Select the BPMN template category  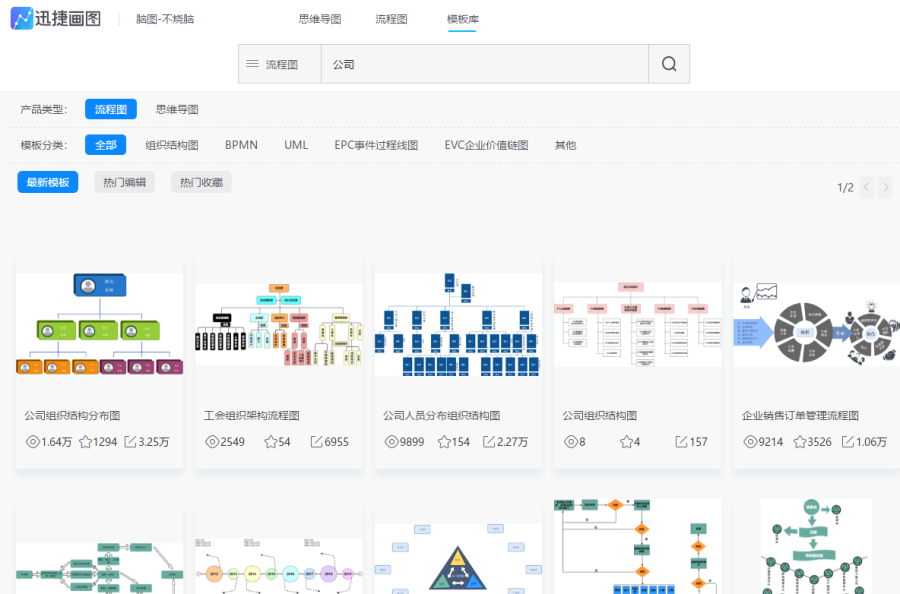click(241, 145)
